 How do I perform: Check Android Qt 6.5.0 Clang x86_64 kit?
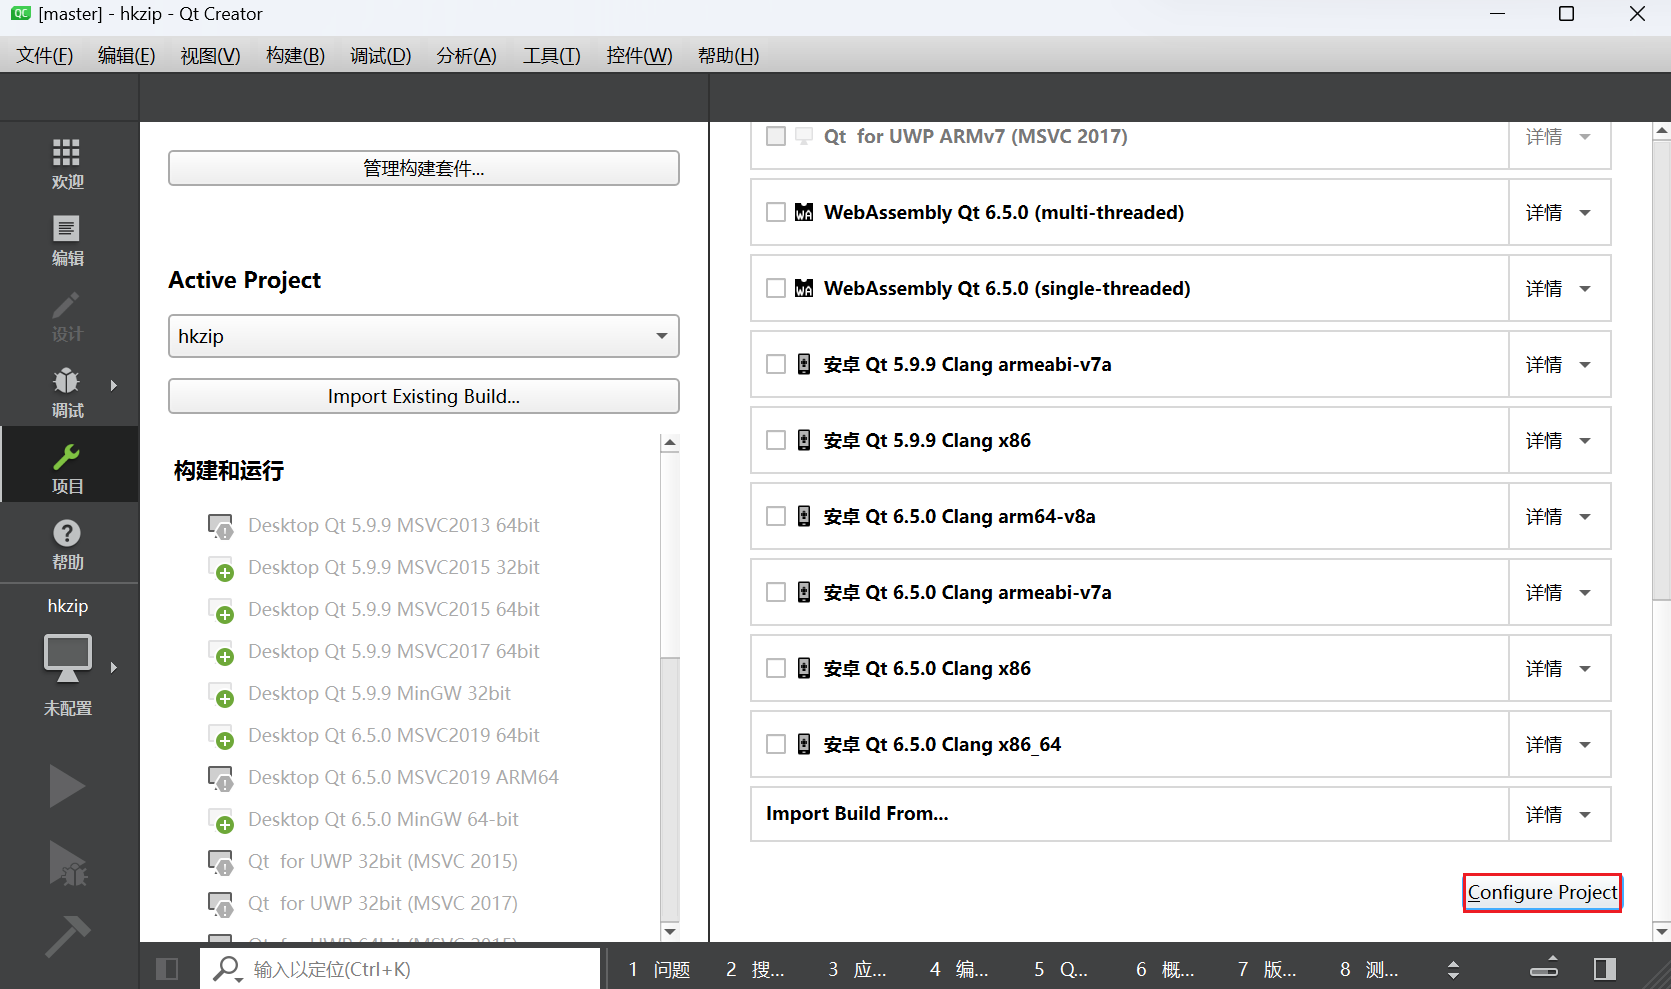coord(776,744)
